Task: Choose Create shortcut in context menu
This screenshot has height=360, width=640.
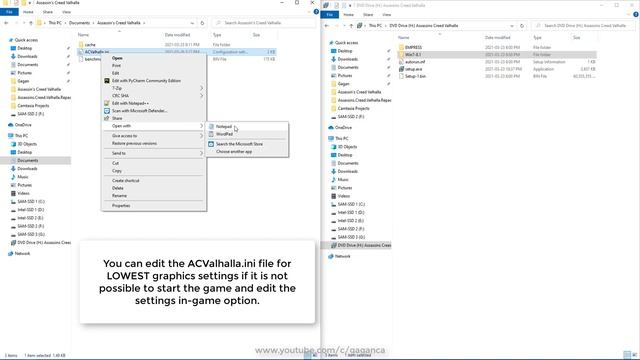Action: (126, 181)
